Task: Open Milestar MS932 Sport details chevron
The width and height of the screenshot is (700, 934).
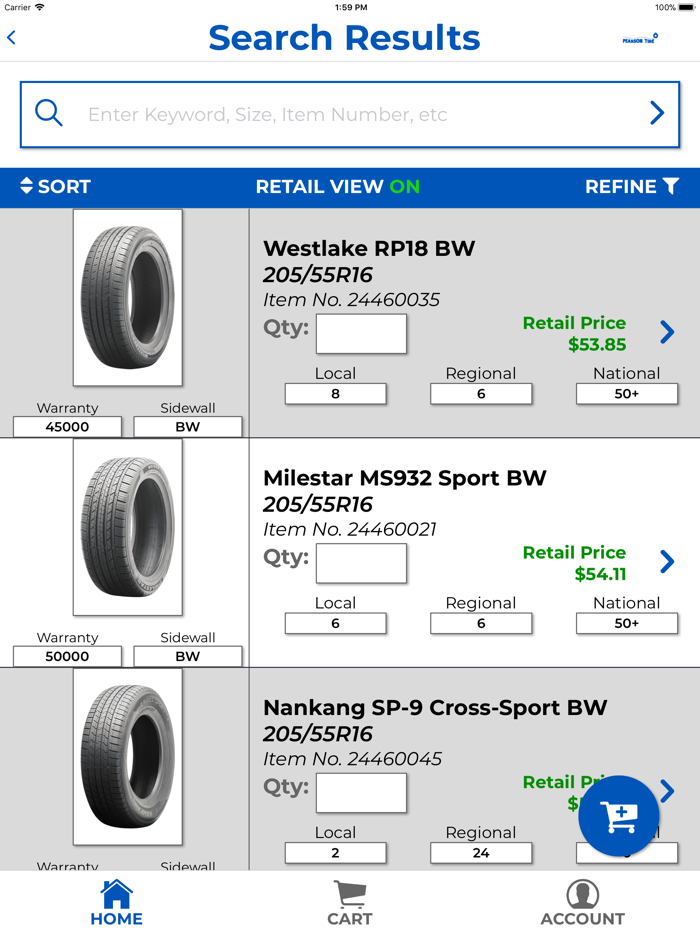Action: 667,562
